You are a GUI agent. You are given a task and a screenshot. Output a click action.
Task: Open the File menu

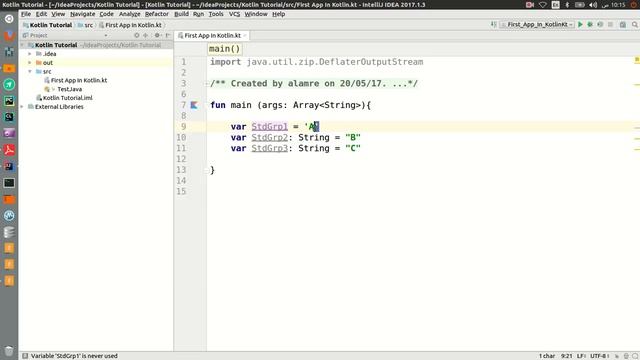coord(26,14)
